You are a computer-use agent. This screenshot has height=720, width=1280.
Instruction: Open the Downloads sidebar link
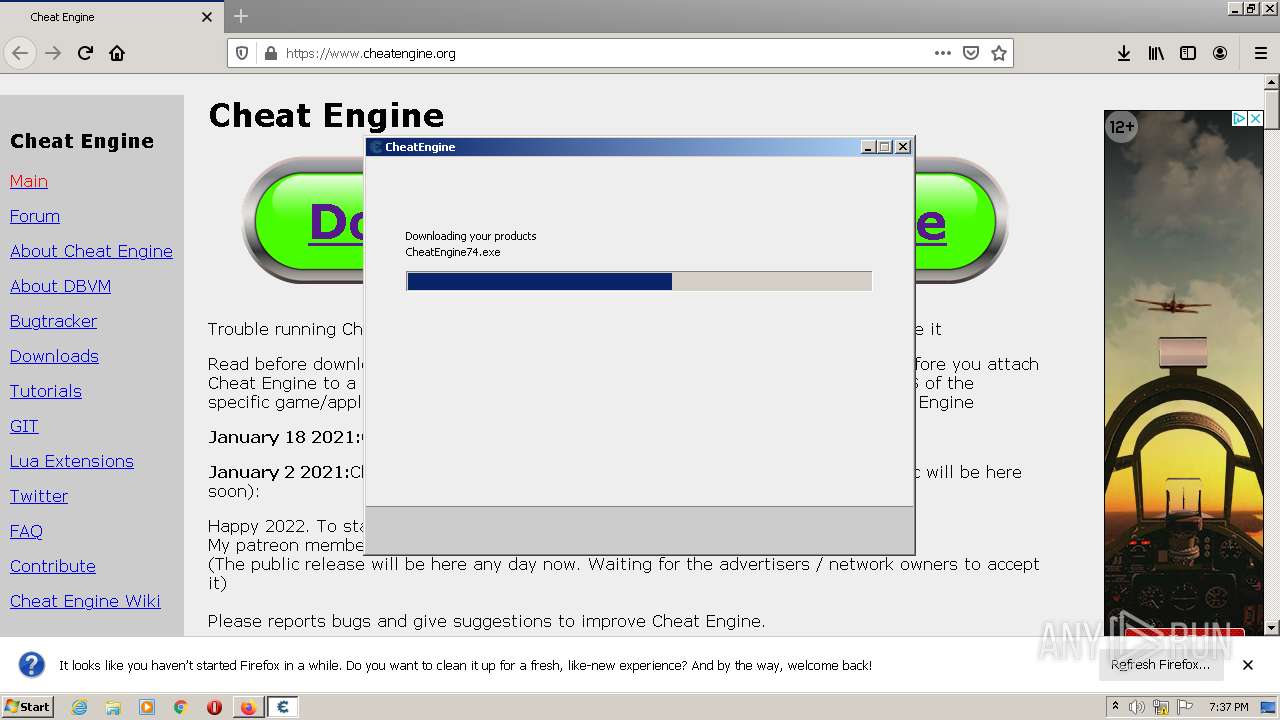pyautogui.click(x=54, y=356)
